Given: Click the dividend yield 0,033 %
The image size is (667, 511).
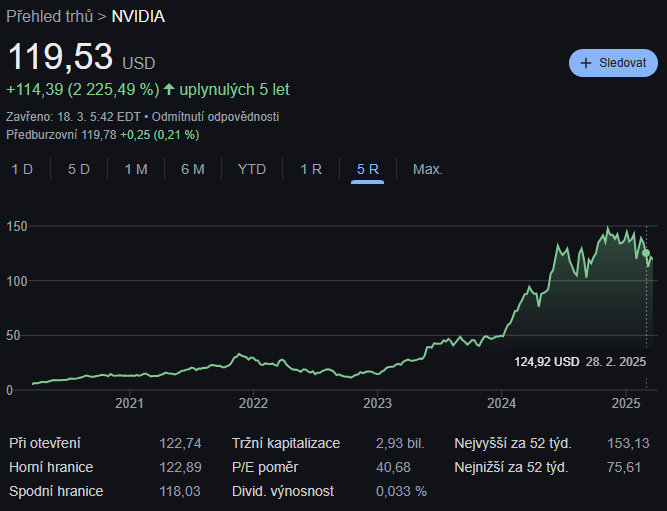Looking at the screenshot, I should point(401,491).
